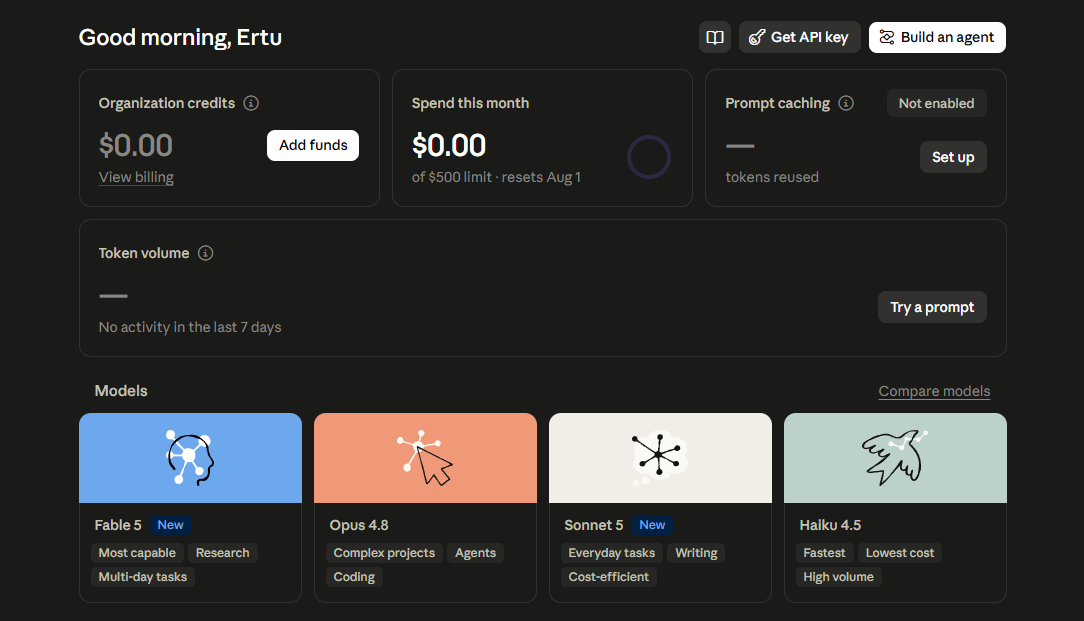Click the Set up button for prompt caching

[x=953, y=157]
